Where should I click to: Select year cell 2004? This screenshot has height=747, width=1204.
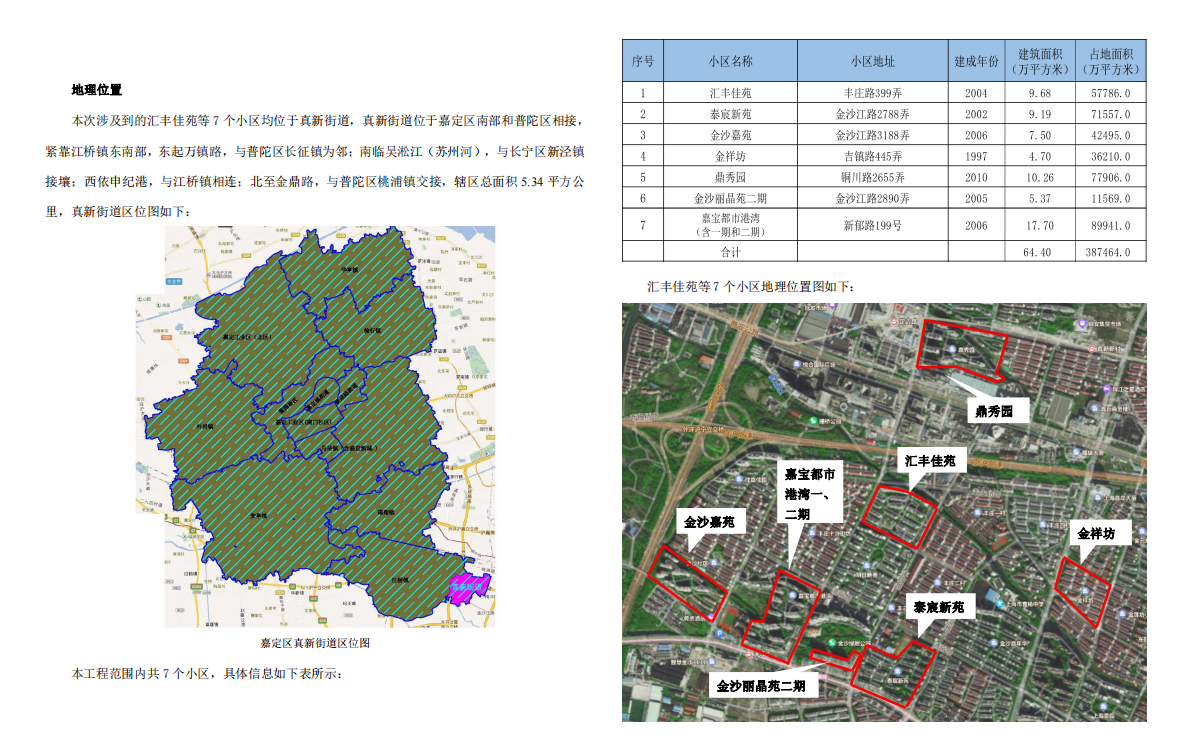click(976, 92)
